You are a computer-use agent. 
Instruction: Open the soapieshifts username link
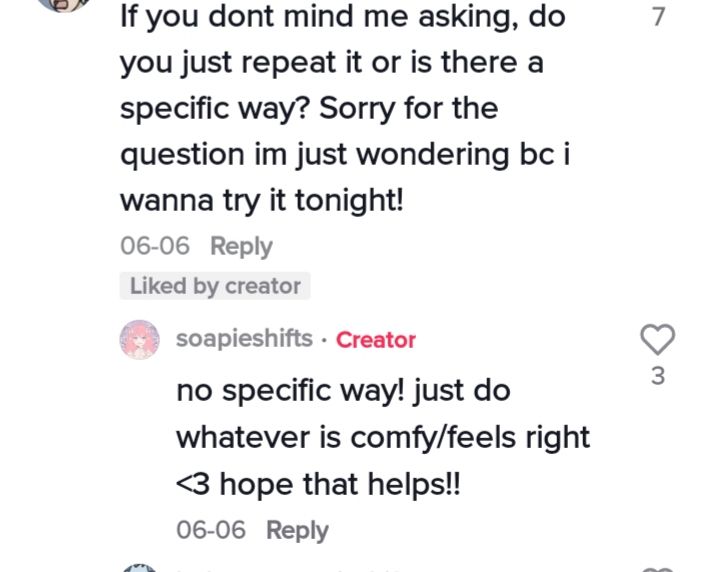click(244, 339)
